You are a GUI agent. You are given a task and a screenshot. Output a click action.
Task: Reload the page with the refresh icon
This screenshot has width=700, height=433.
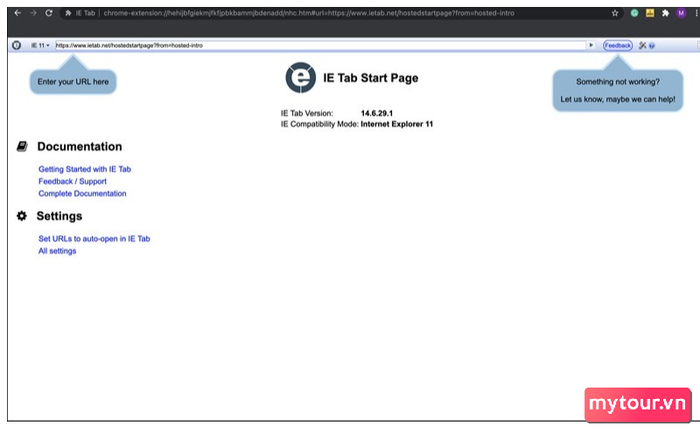(x=49, y=13)
